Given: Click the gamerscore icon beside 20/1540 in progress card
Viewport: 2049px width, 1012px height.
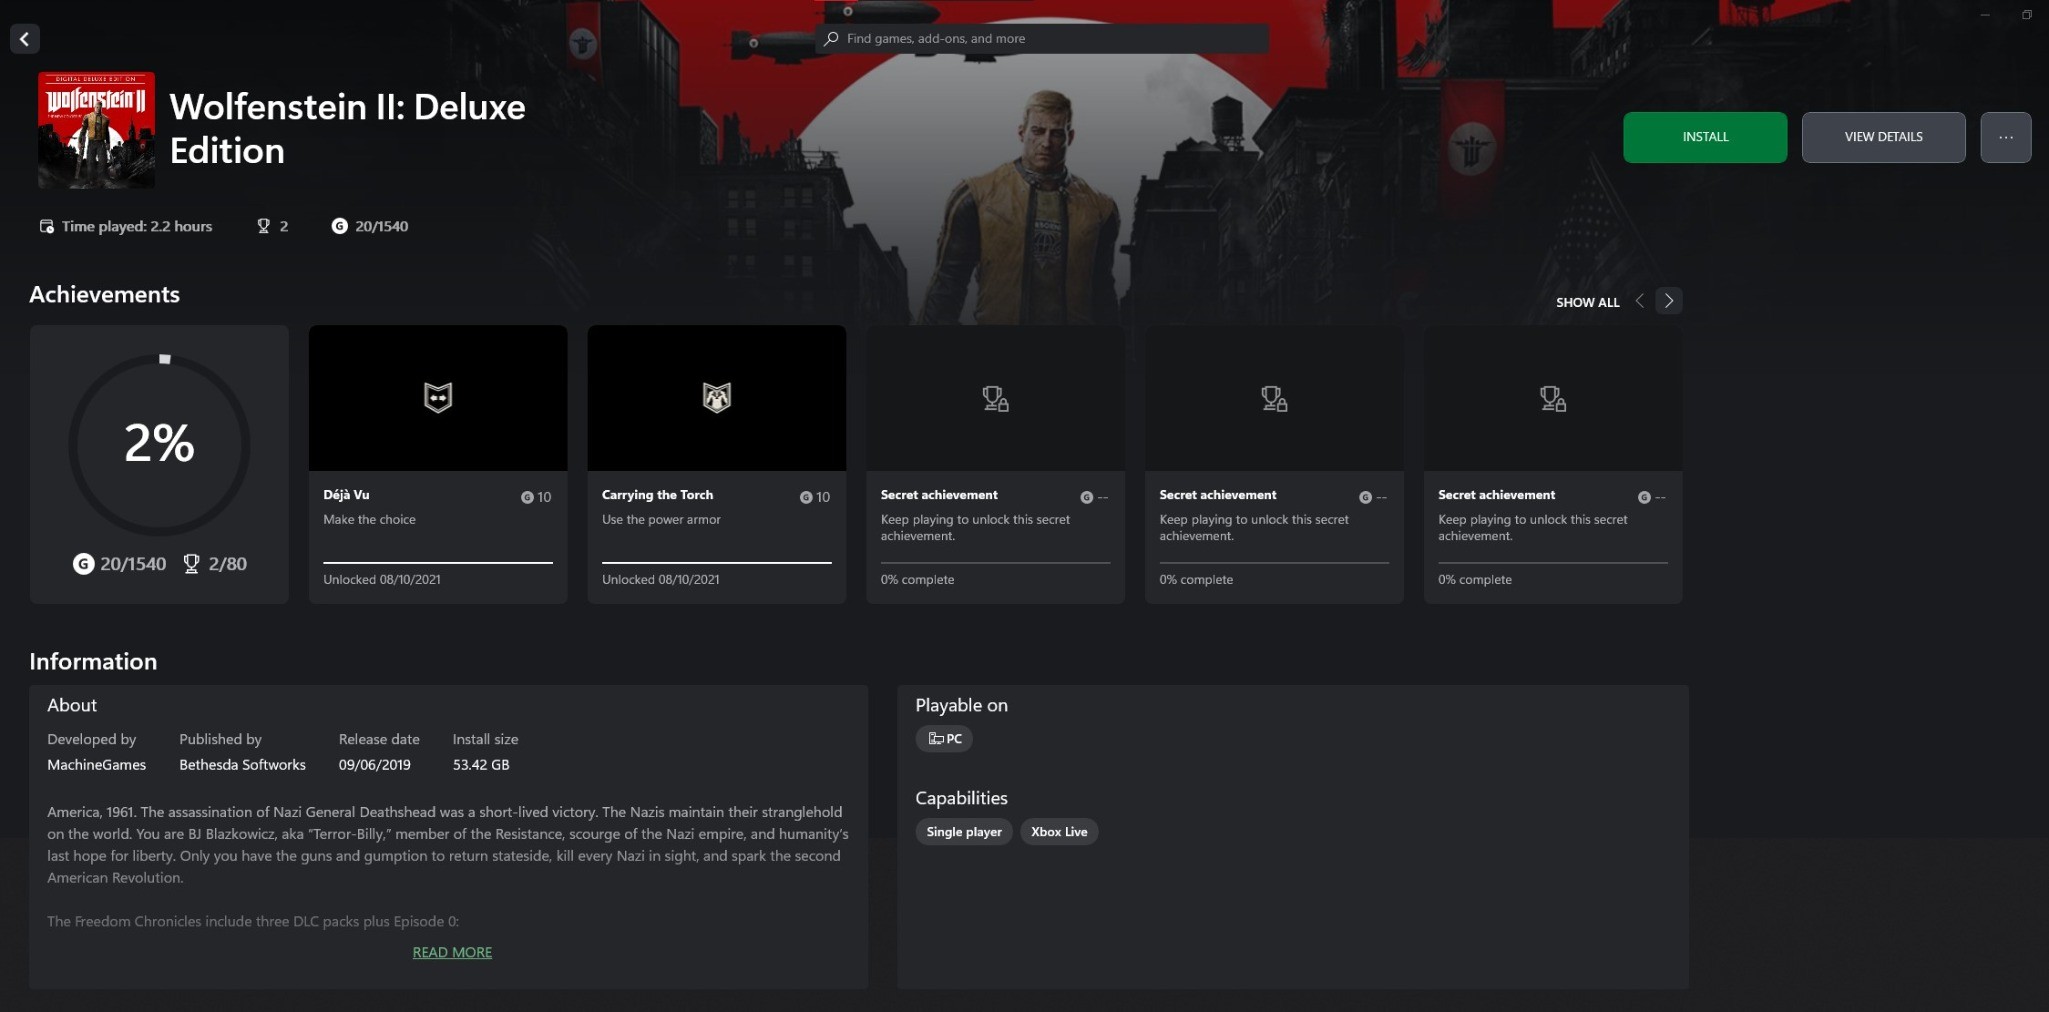Looking at the screenshot, I should pos(83,564).
